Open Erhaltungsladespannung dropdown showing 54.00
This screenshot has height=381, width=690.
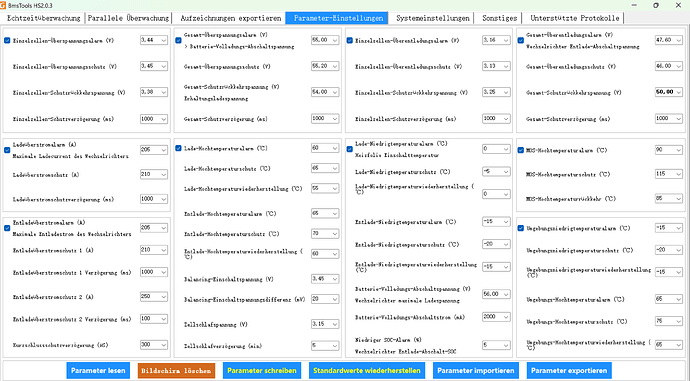point(325,92)
